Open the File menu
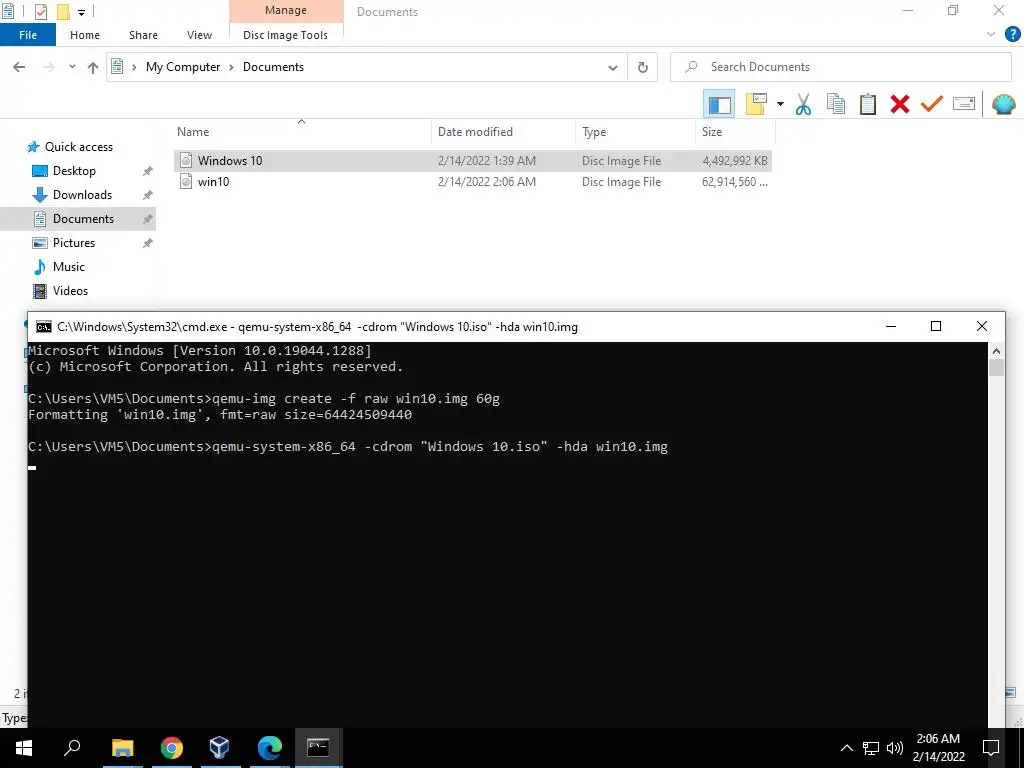Image resolution: width=1024 pixels, height=768 pixels. 28,35
